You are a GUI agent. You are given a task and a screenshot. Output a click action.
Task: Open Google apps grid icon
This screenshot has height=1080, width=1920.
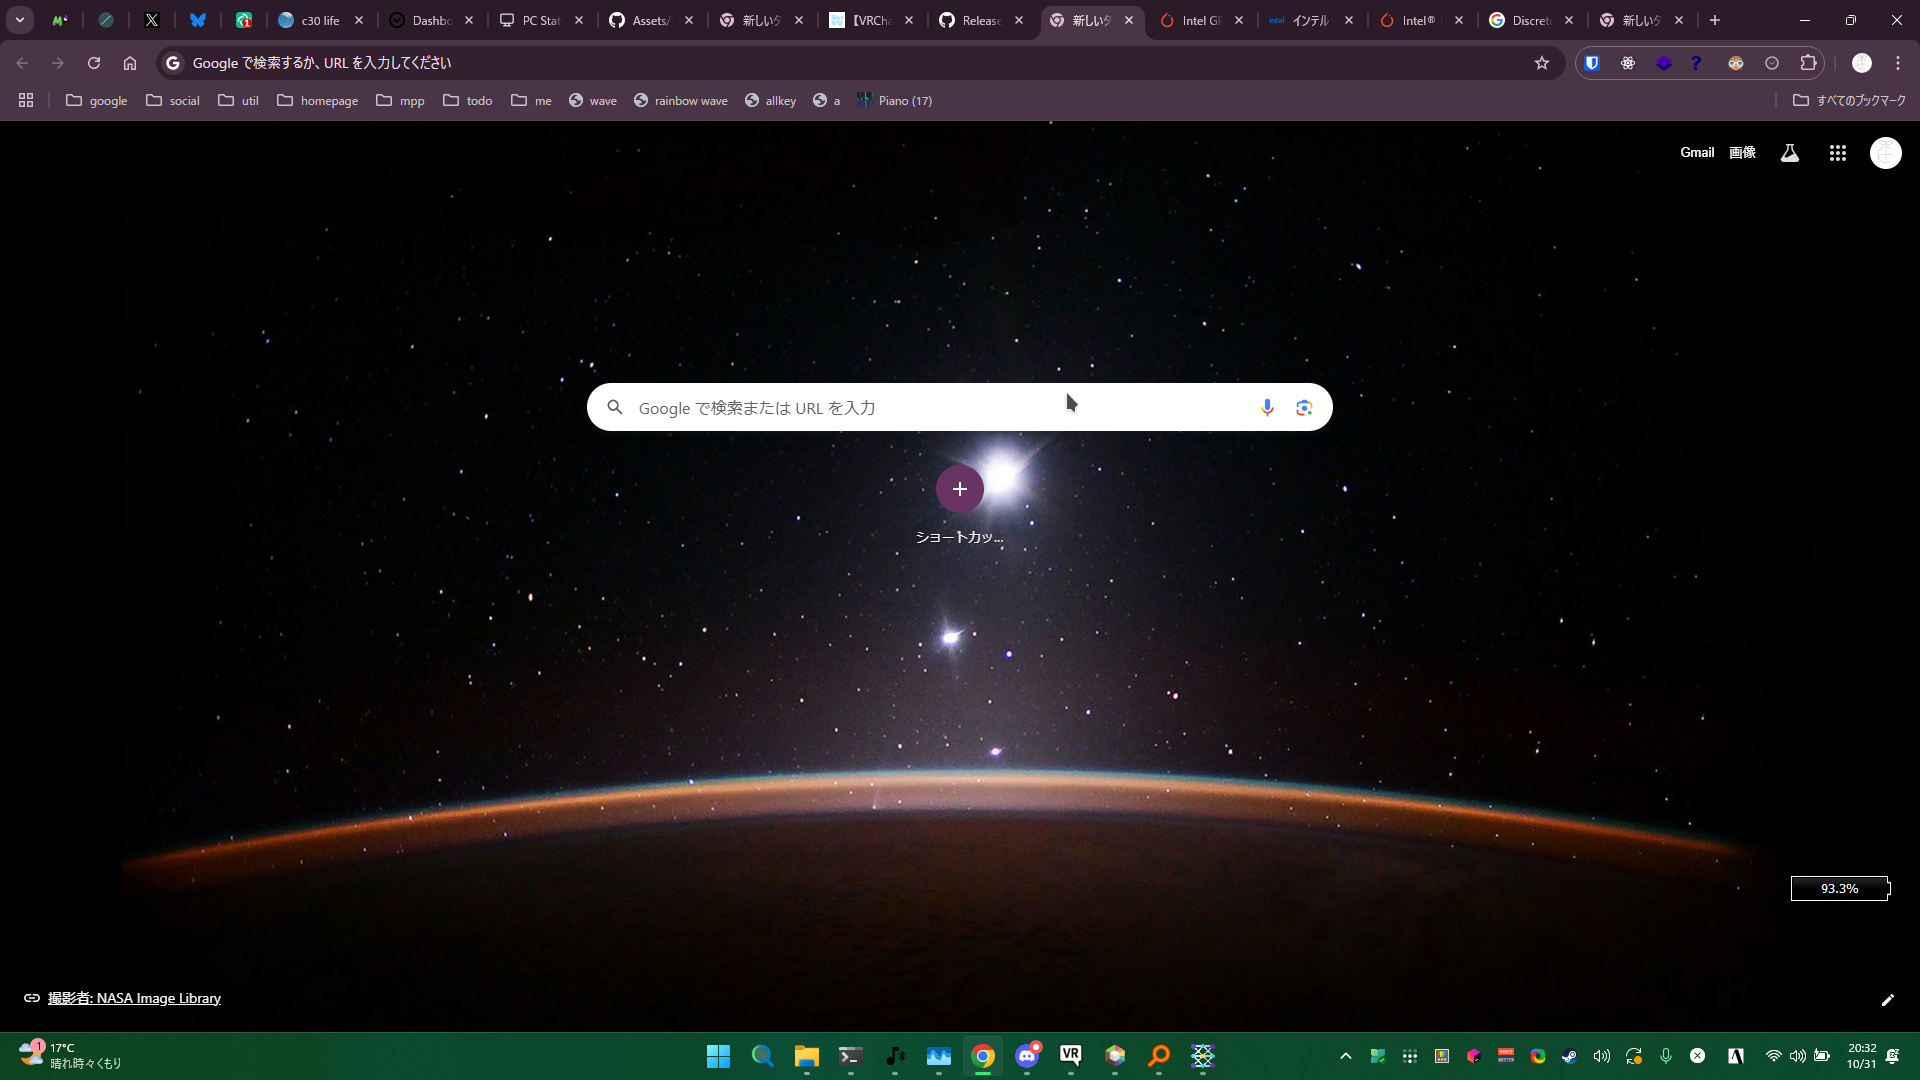(x=1837, y=153)
